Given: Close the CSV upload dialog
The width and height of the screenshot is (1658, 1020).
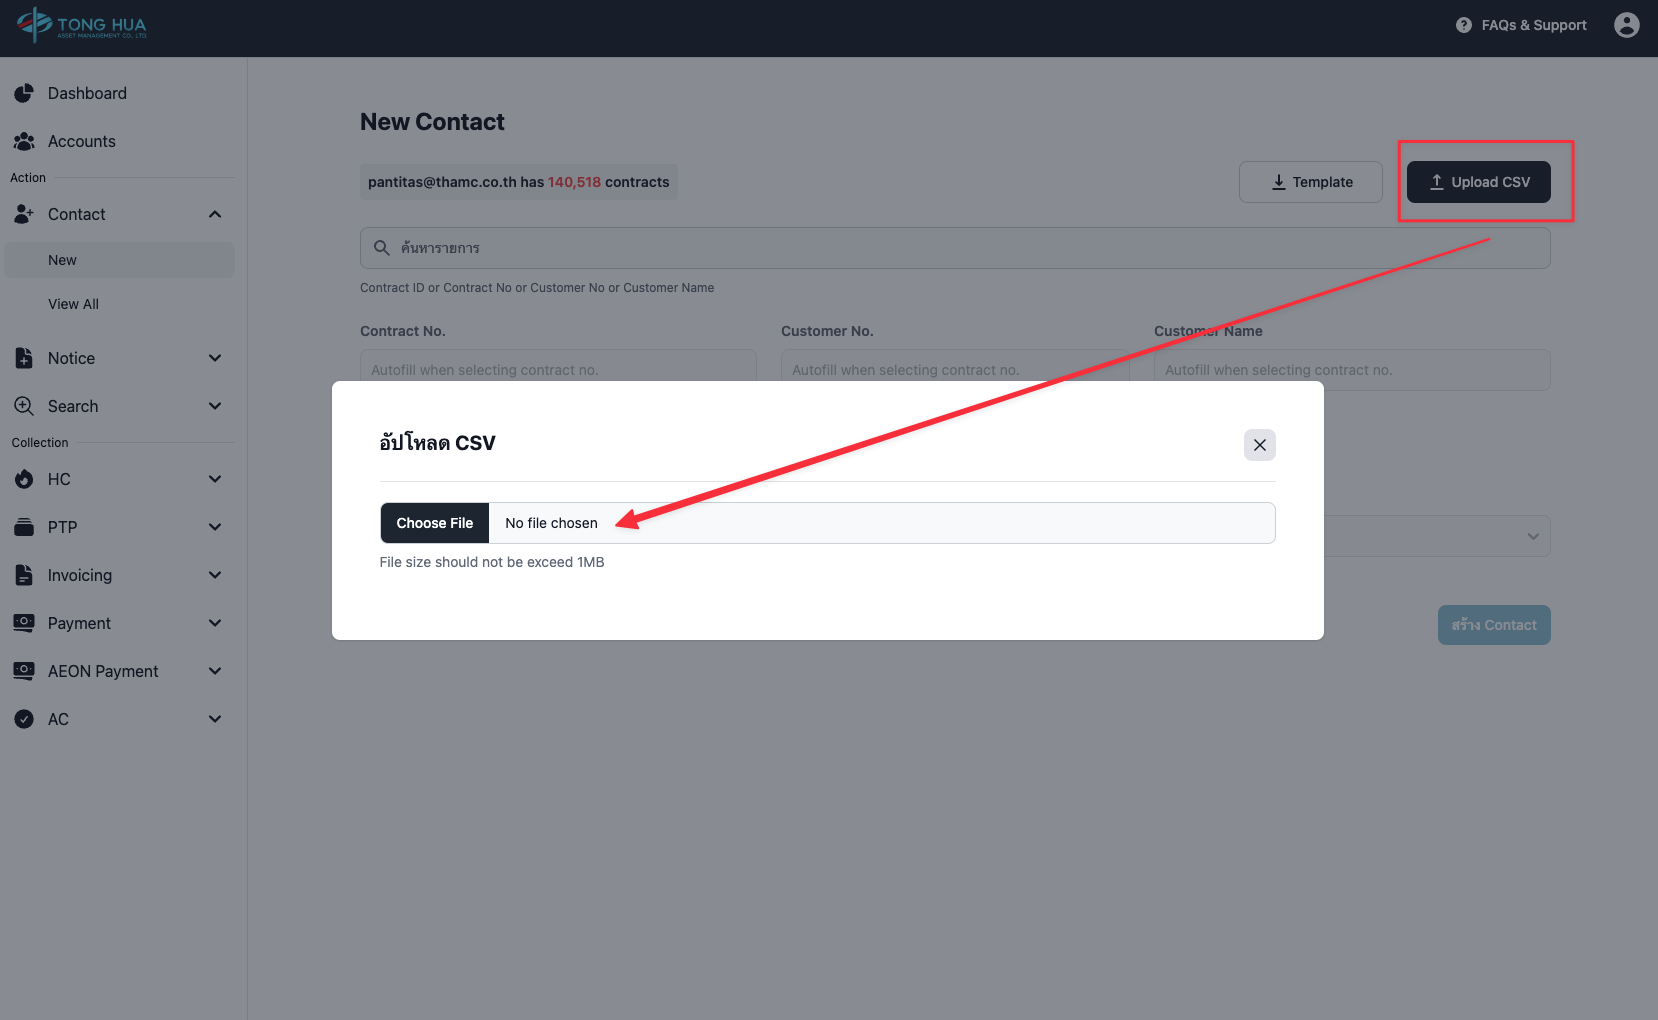Looking at the screenshot, I should 1259,445.
